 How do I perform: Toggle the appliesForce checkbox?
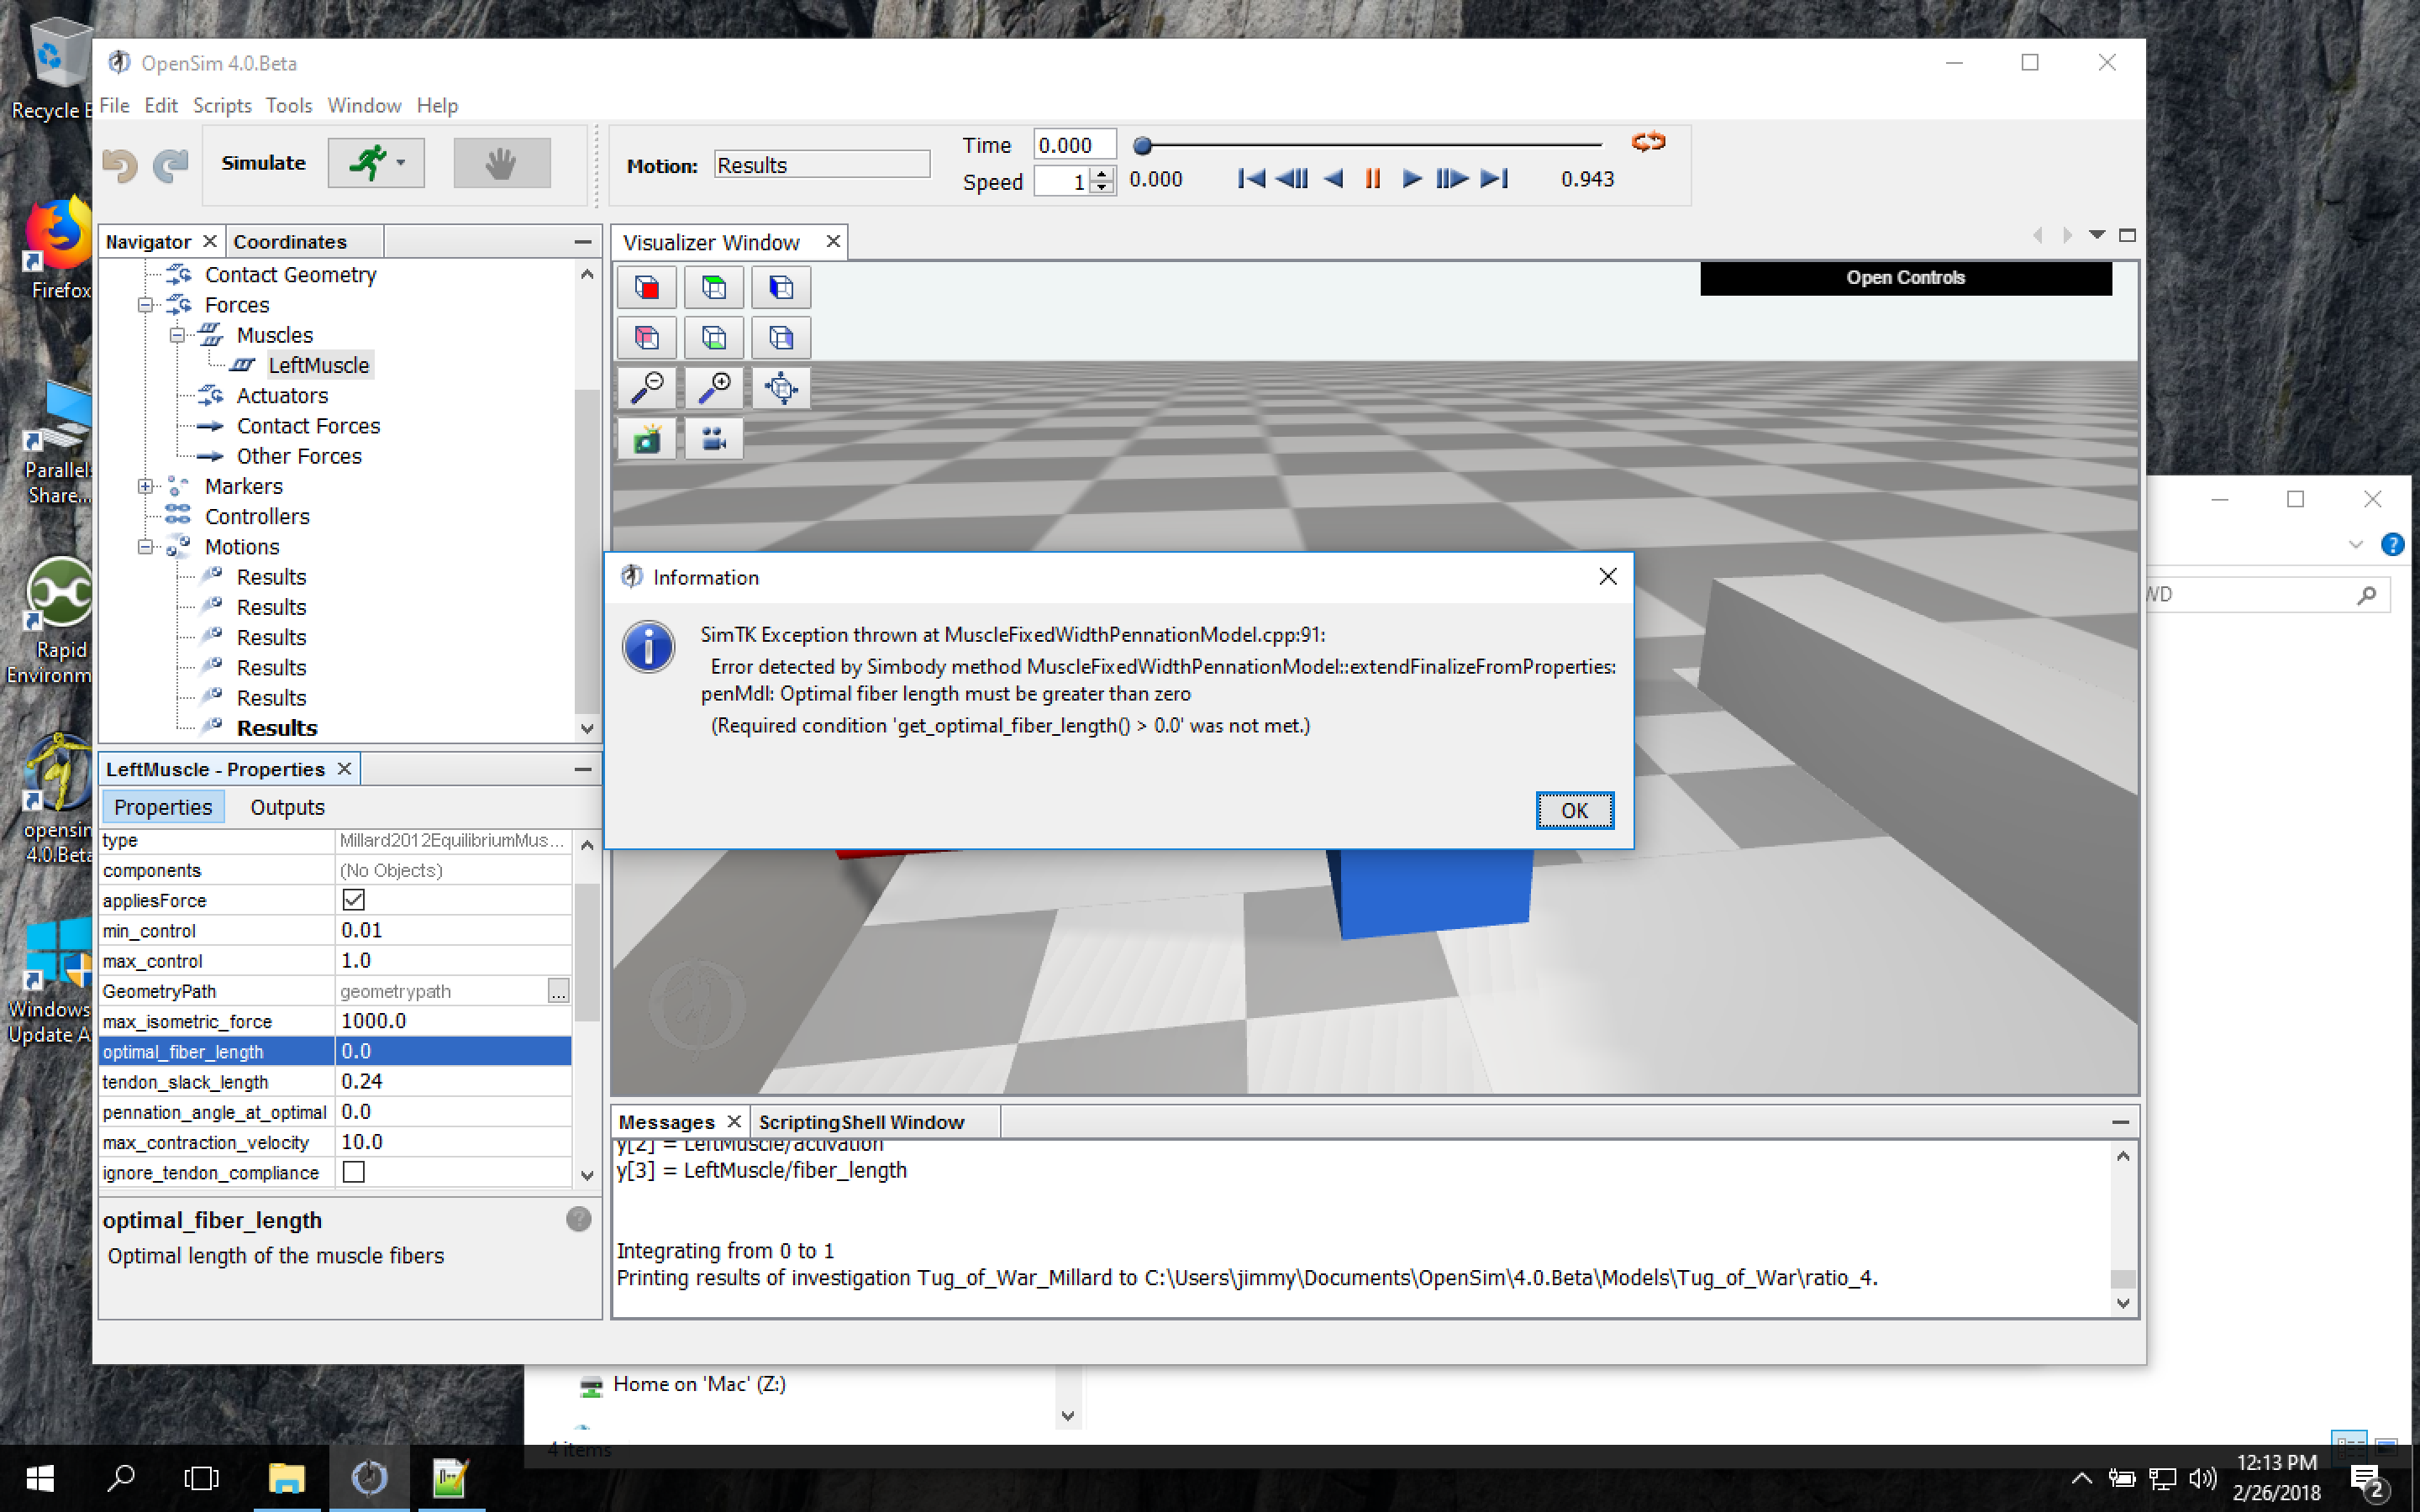(355, 899)
